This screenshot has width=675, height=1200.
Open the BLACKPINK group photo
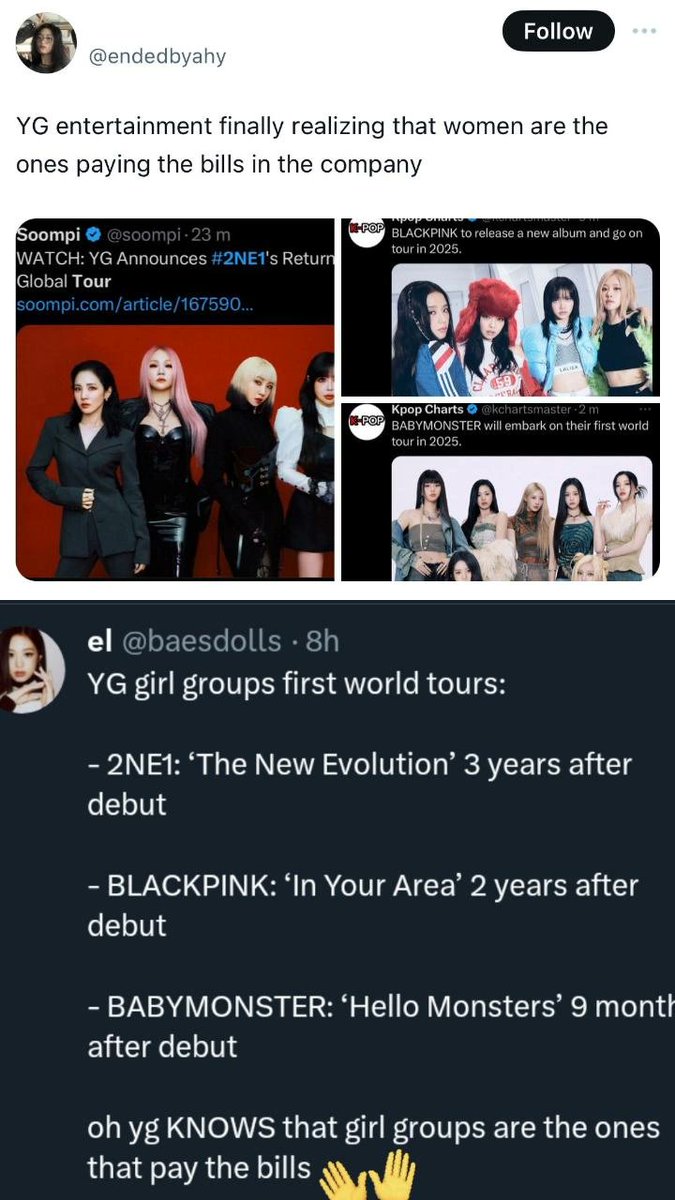520,328
